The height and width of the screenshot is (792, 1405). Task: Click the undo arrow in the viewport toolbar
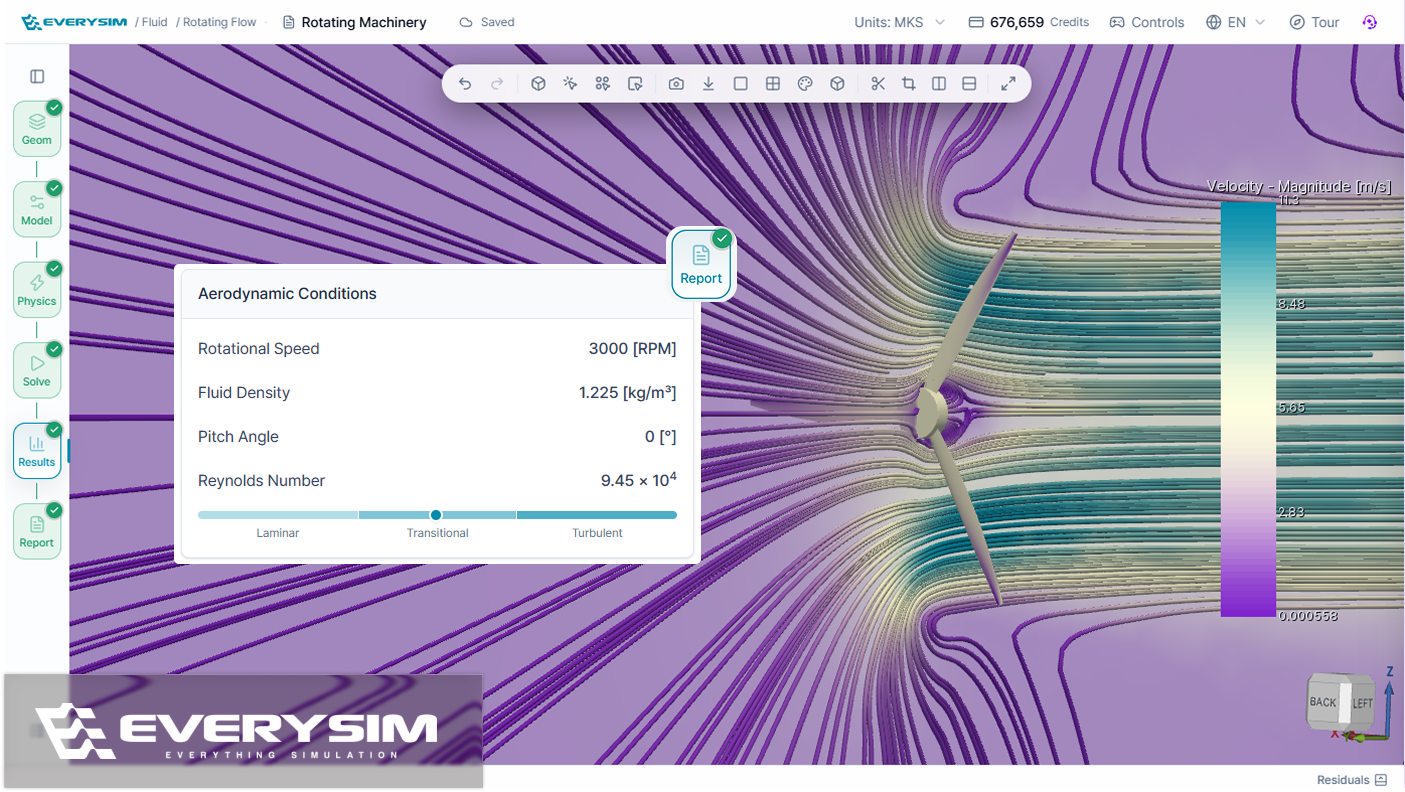[465, 84]
